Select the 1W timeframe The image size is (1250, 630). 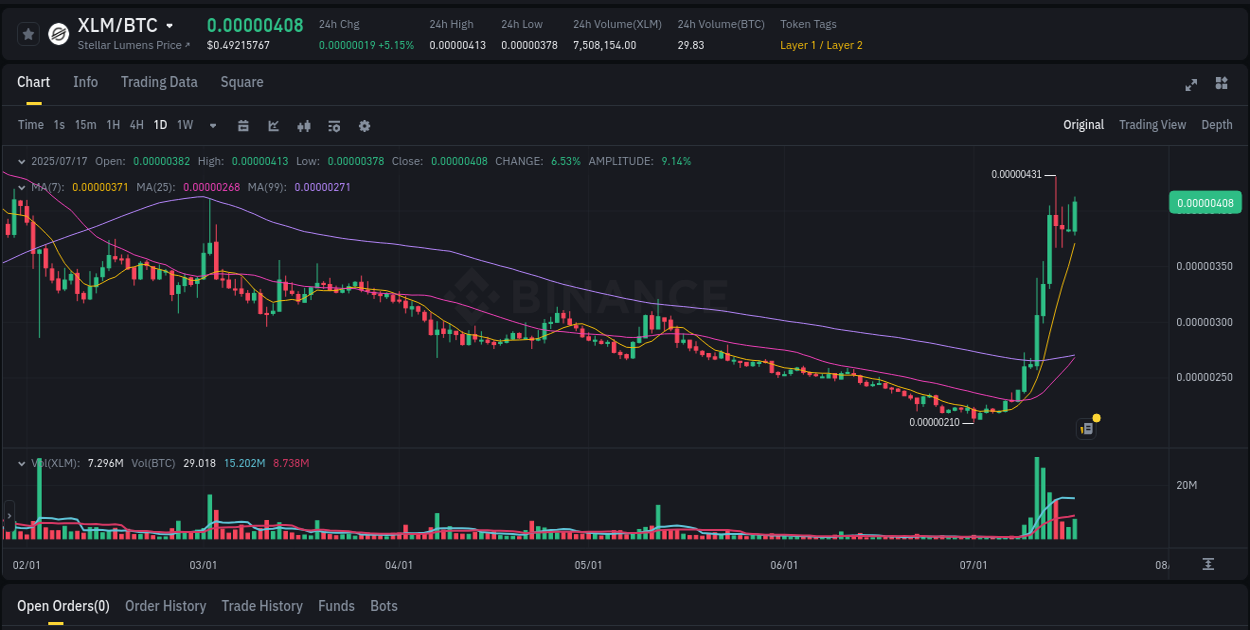[184, 125]
